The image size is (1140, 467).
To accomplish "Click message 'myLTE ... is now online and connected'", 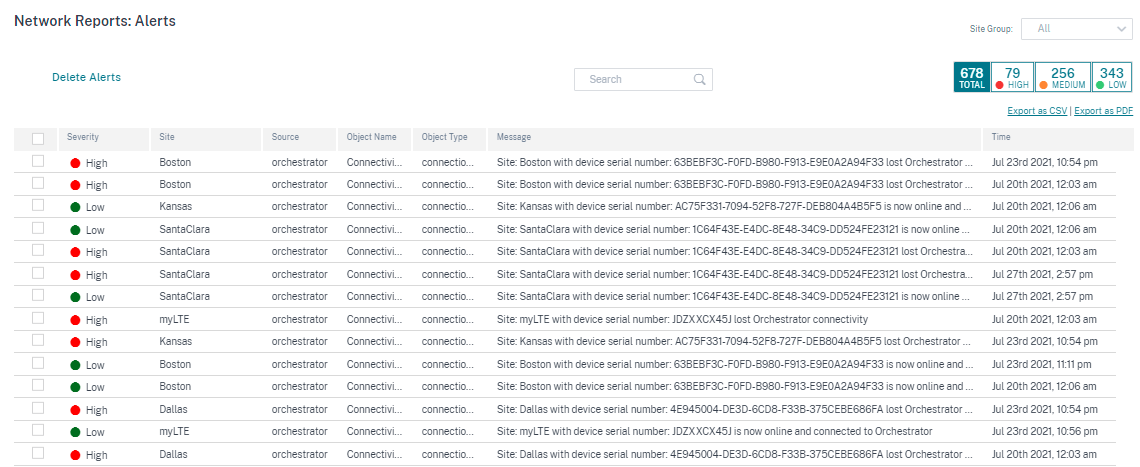I will (715, 431).
